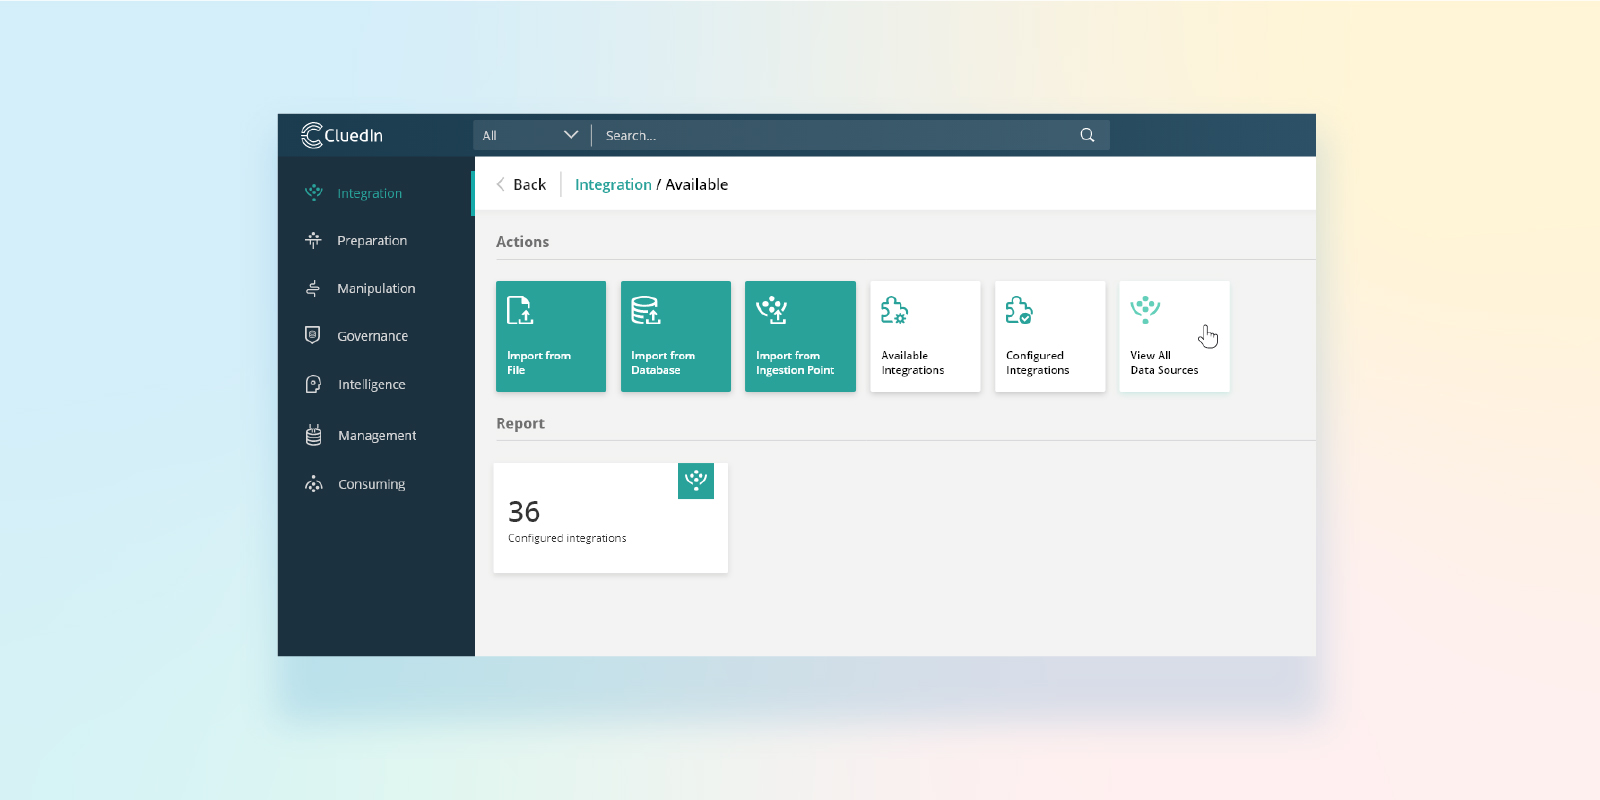Click the Available Integrations puzzle icon
Image resolution: width=1600 pixels, height=800 pixels.
click(894, 310)
